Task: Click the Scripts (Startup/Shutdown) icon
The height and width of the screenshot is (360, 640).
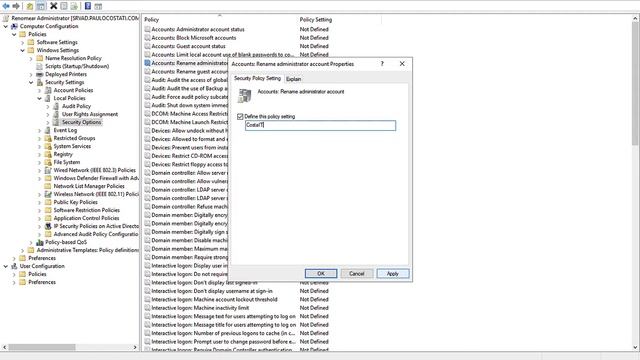Action: pos(40,66)
